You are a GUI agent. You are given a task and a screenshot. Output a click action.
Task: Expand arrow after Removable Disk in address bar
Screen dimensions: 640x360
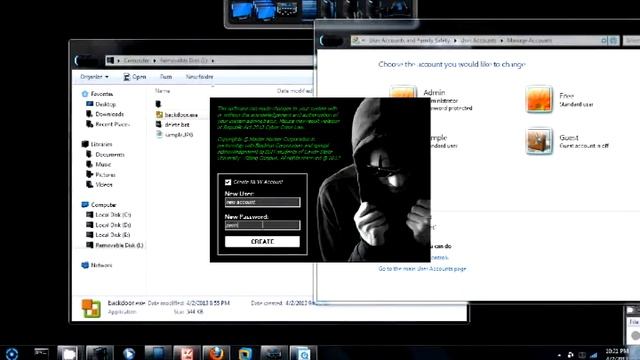point(213,60)
